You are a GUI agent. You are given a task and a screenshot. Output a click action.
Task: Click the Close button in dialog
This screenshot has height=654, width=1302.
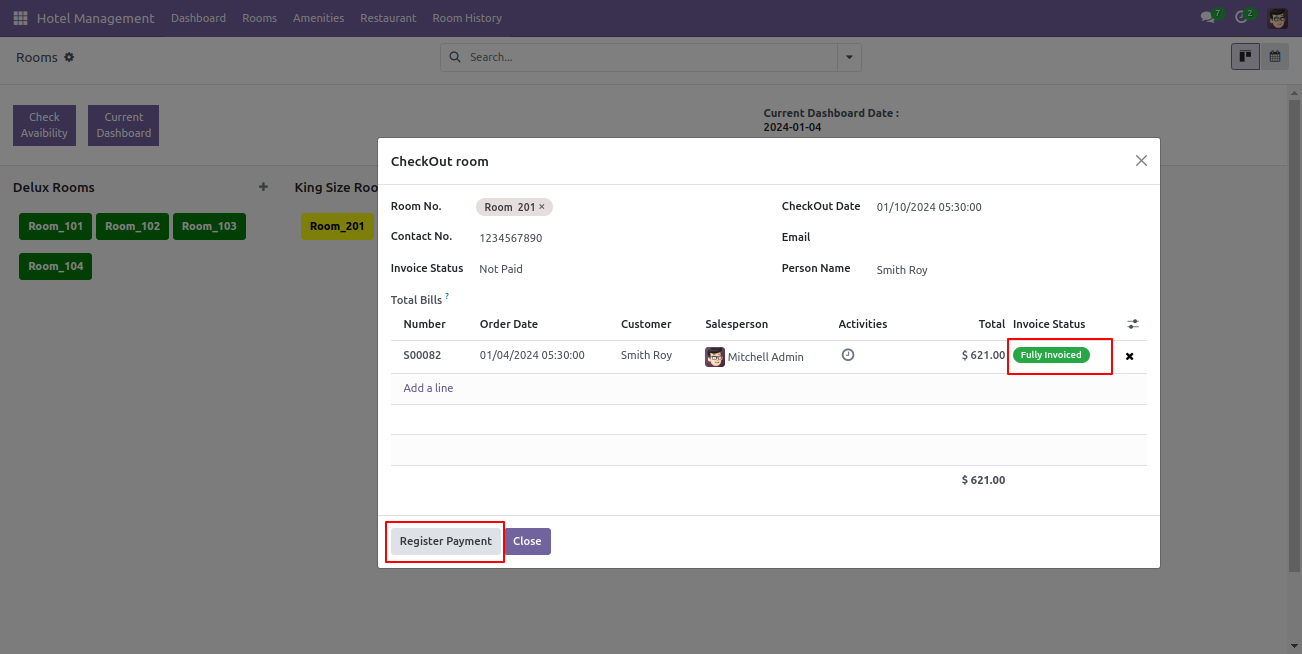point(527,541)
